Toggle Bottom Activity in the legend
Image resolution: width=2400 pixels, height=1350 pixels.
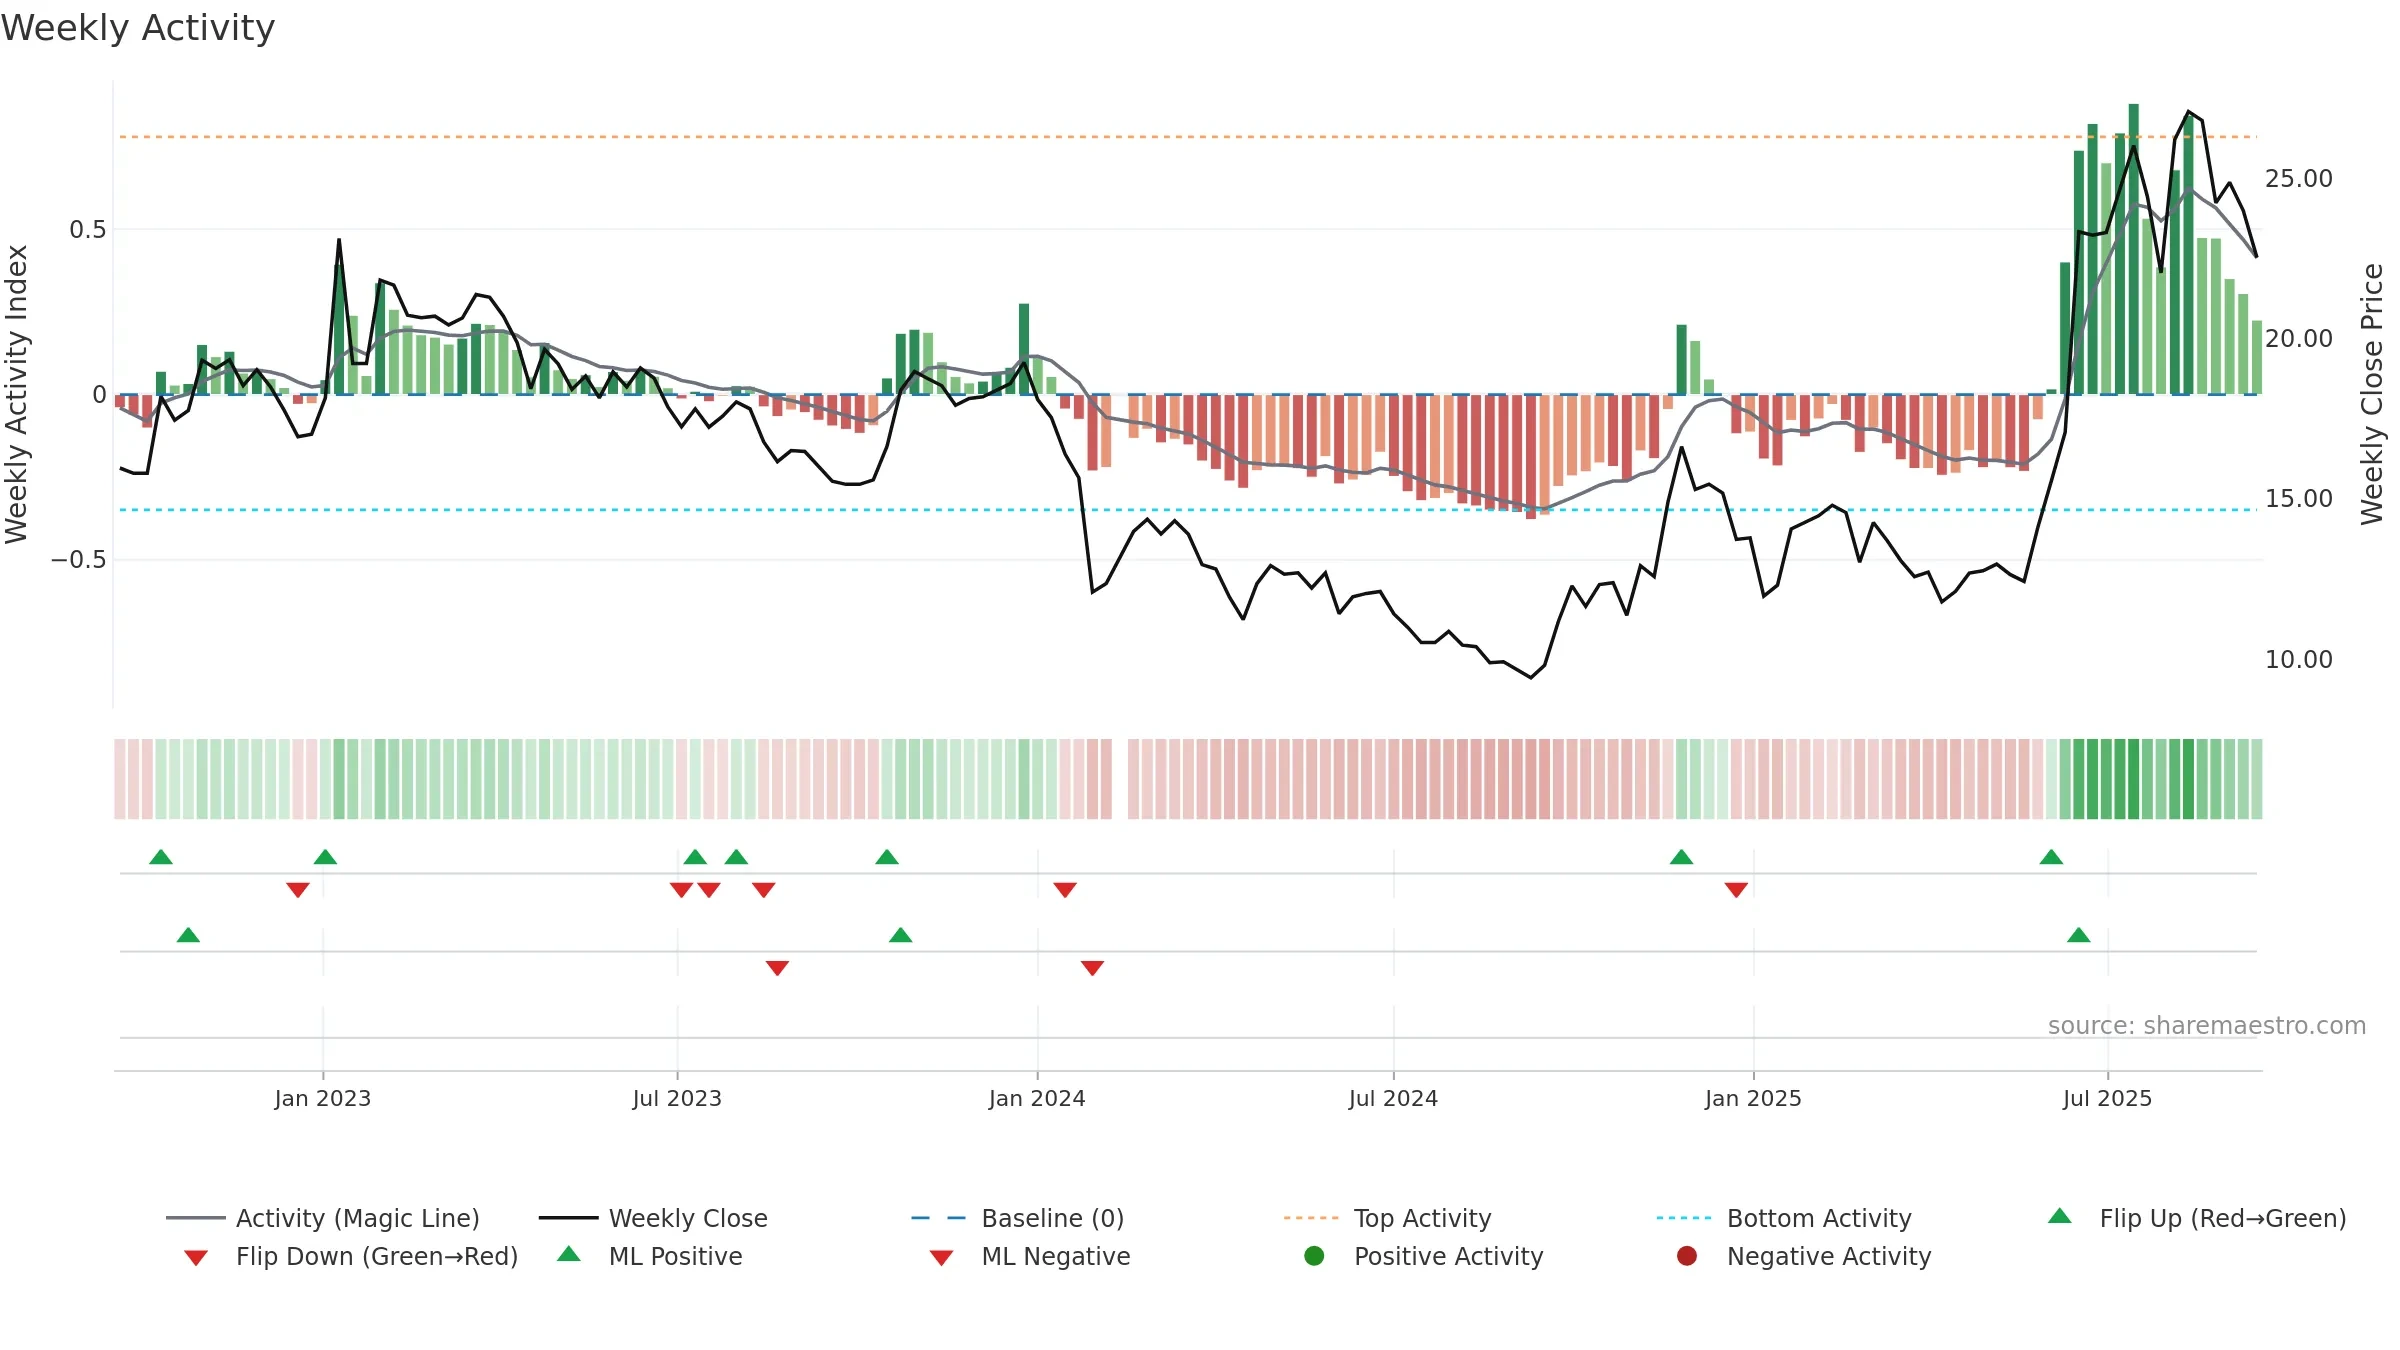point(1784,1218)
